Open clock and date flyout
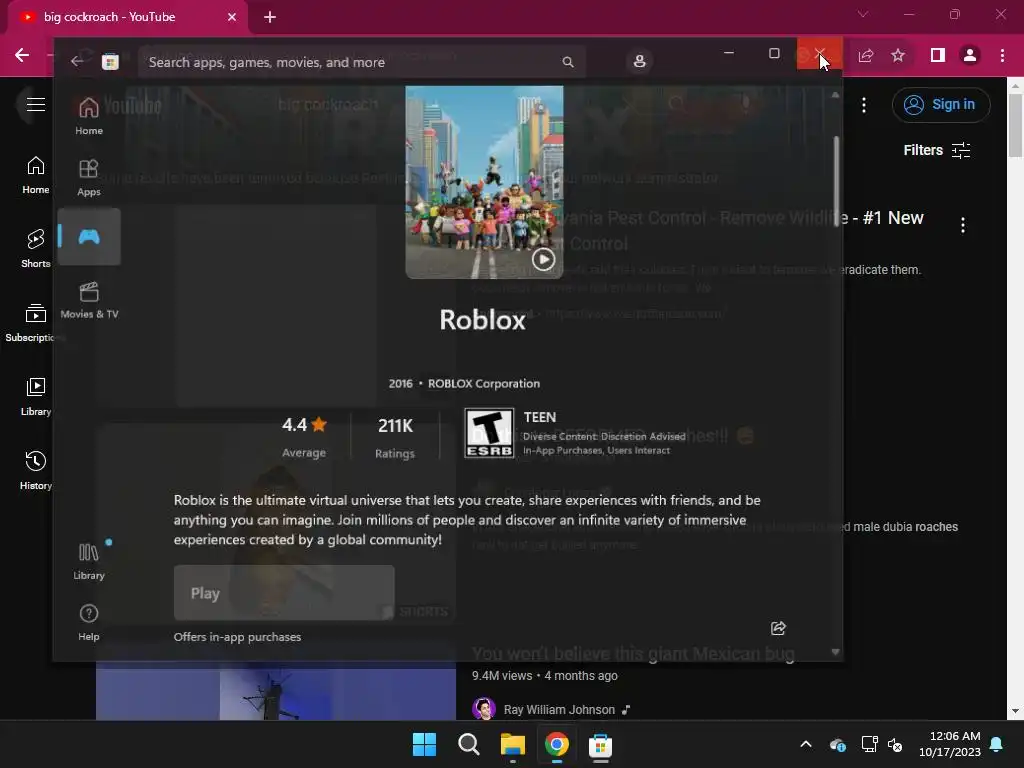This screenshot has height=768, width=1024. point(950,744)
